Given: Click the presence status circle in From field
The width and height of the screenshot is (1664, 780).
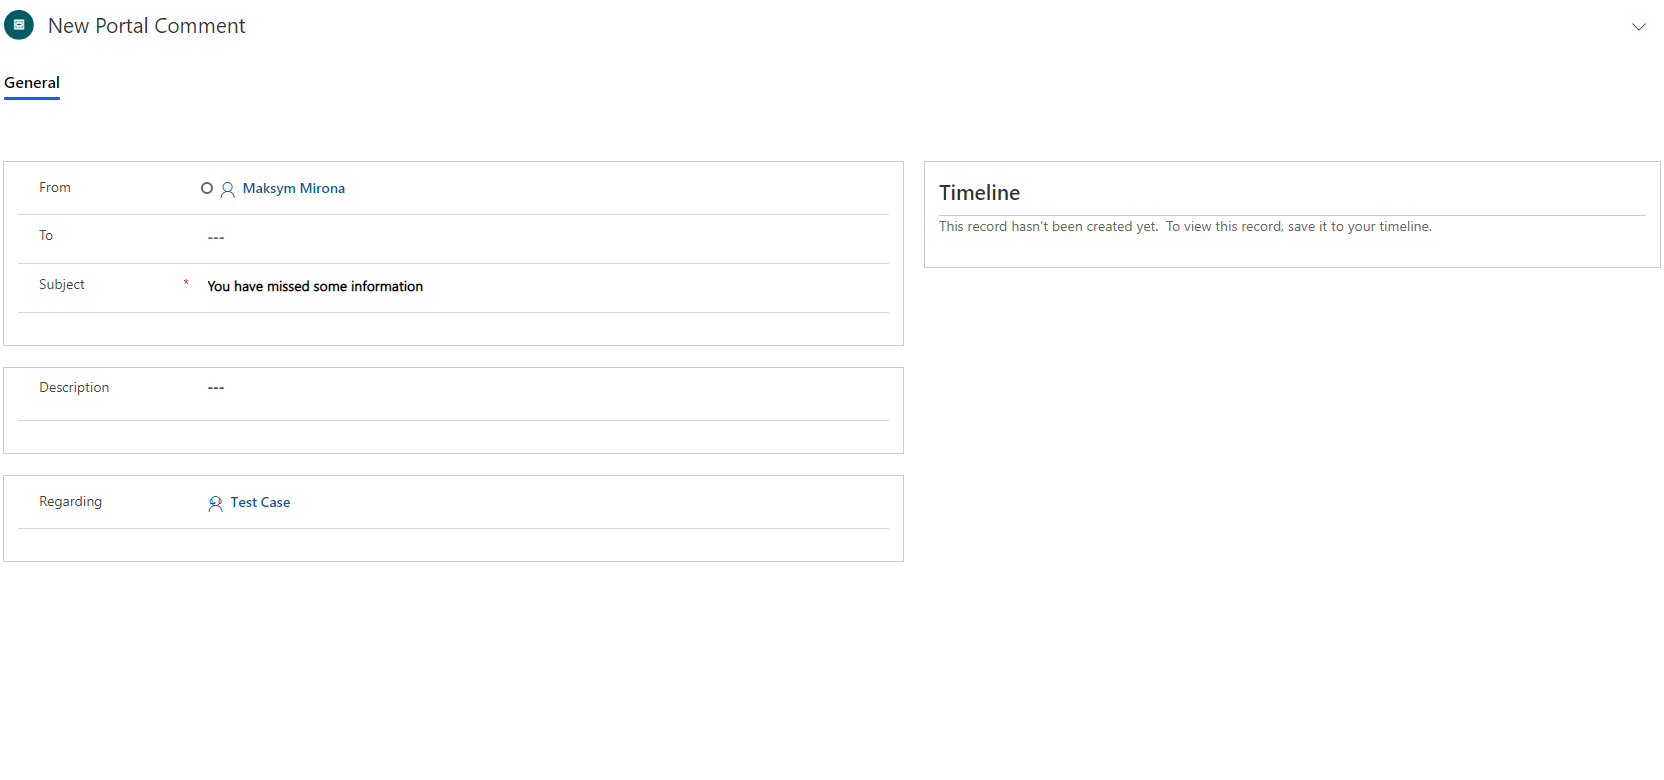Looking at the screenshot, I should click(x=207, y=188).
